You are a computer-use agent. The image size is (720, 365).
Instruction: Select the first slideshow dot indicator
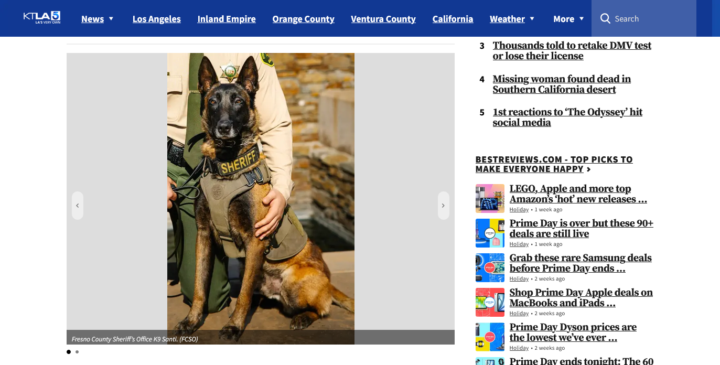pos(68,352)
